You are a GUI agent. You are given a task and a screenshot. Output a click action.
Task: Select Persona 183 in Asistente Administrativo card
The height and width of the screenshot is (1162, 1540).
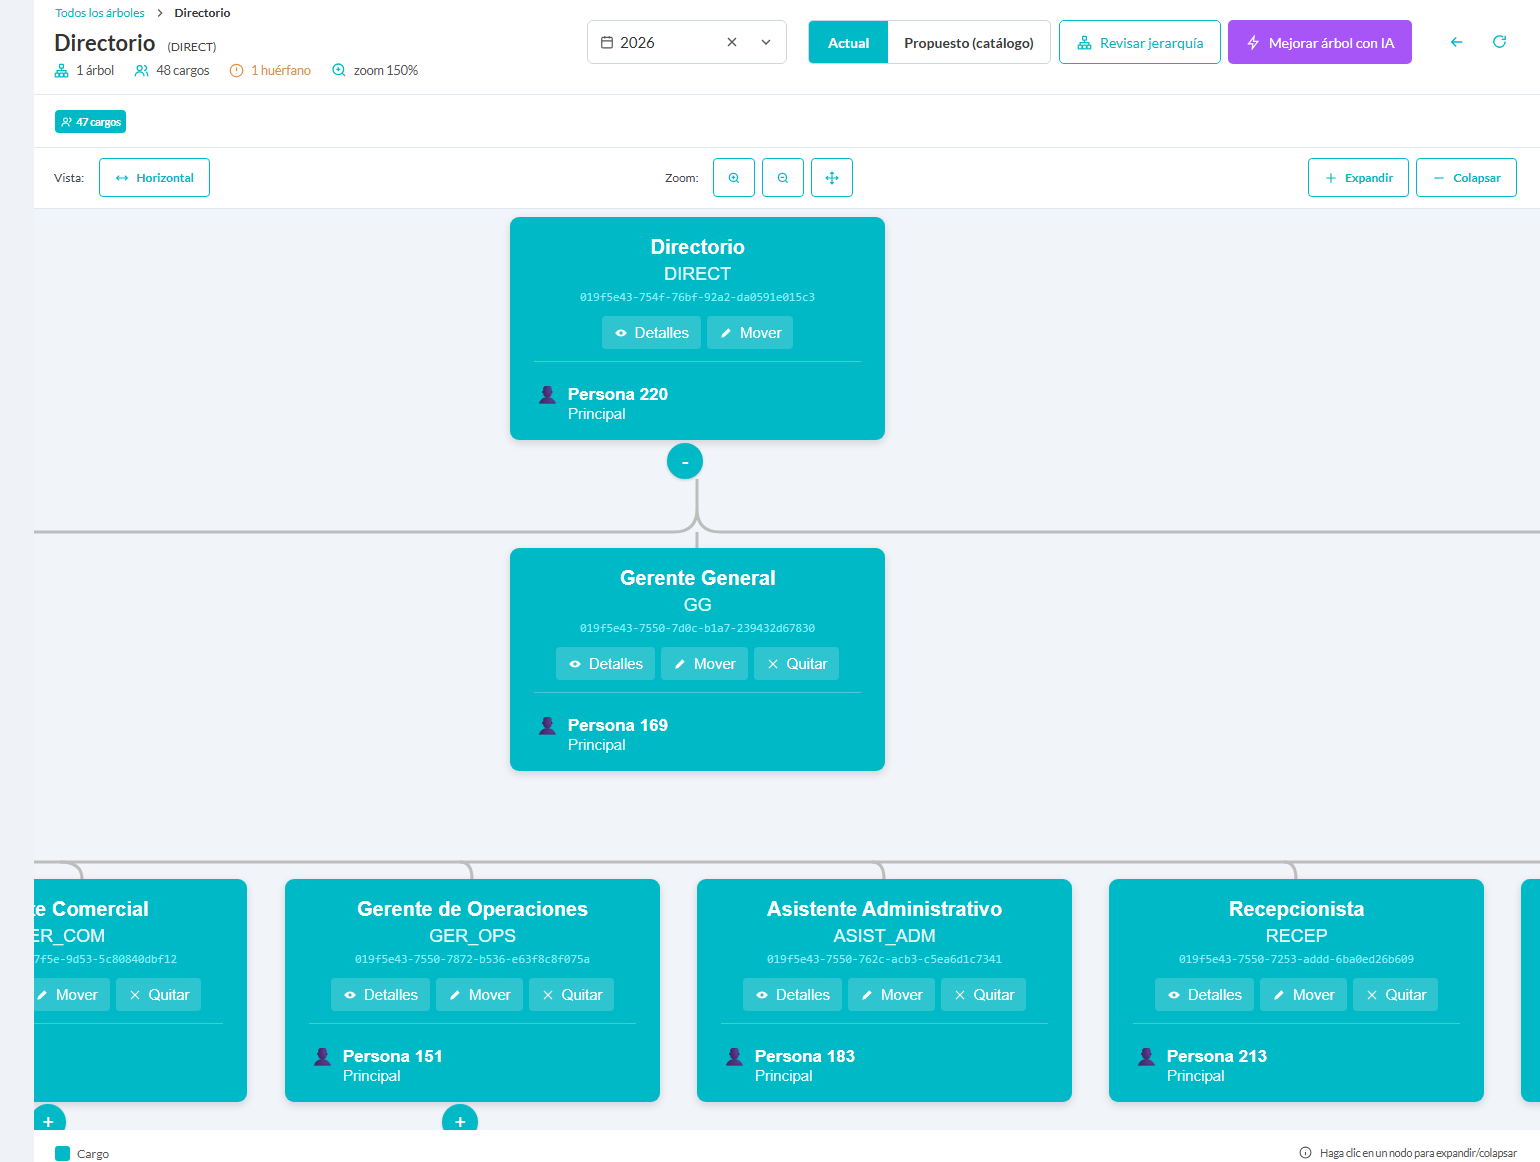pyautogui.click(x=805, y=1056)
